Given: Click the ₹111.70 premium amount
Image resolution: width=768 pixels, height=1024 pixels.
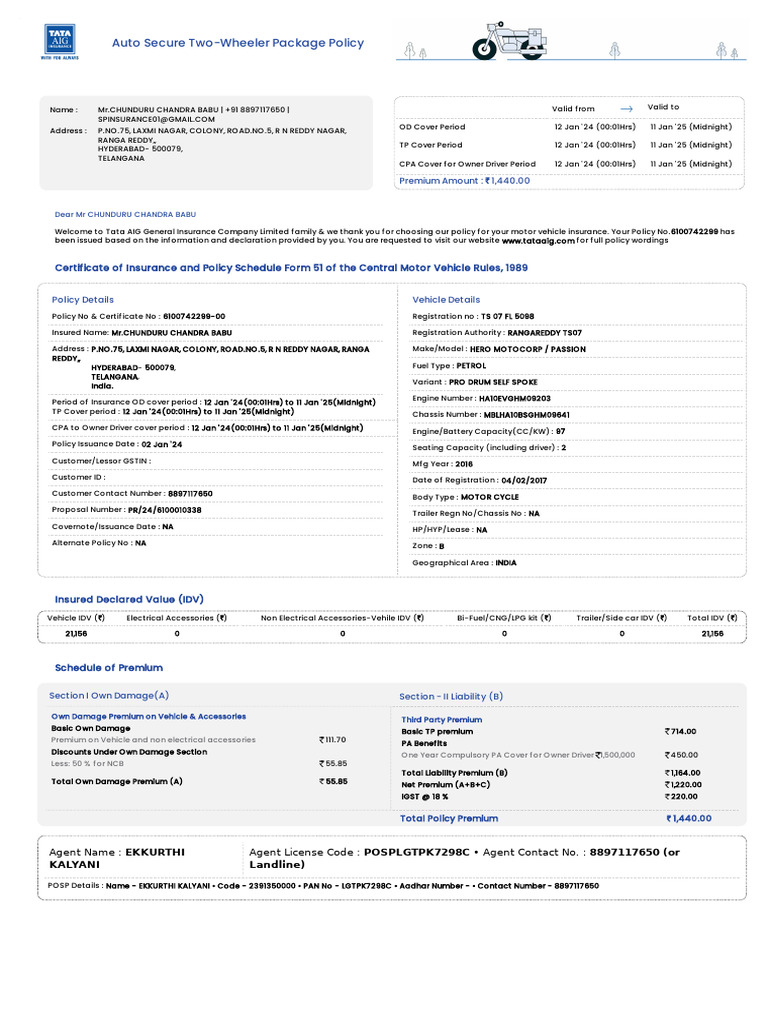Looking at the screenshot, I should click(332, 740).
